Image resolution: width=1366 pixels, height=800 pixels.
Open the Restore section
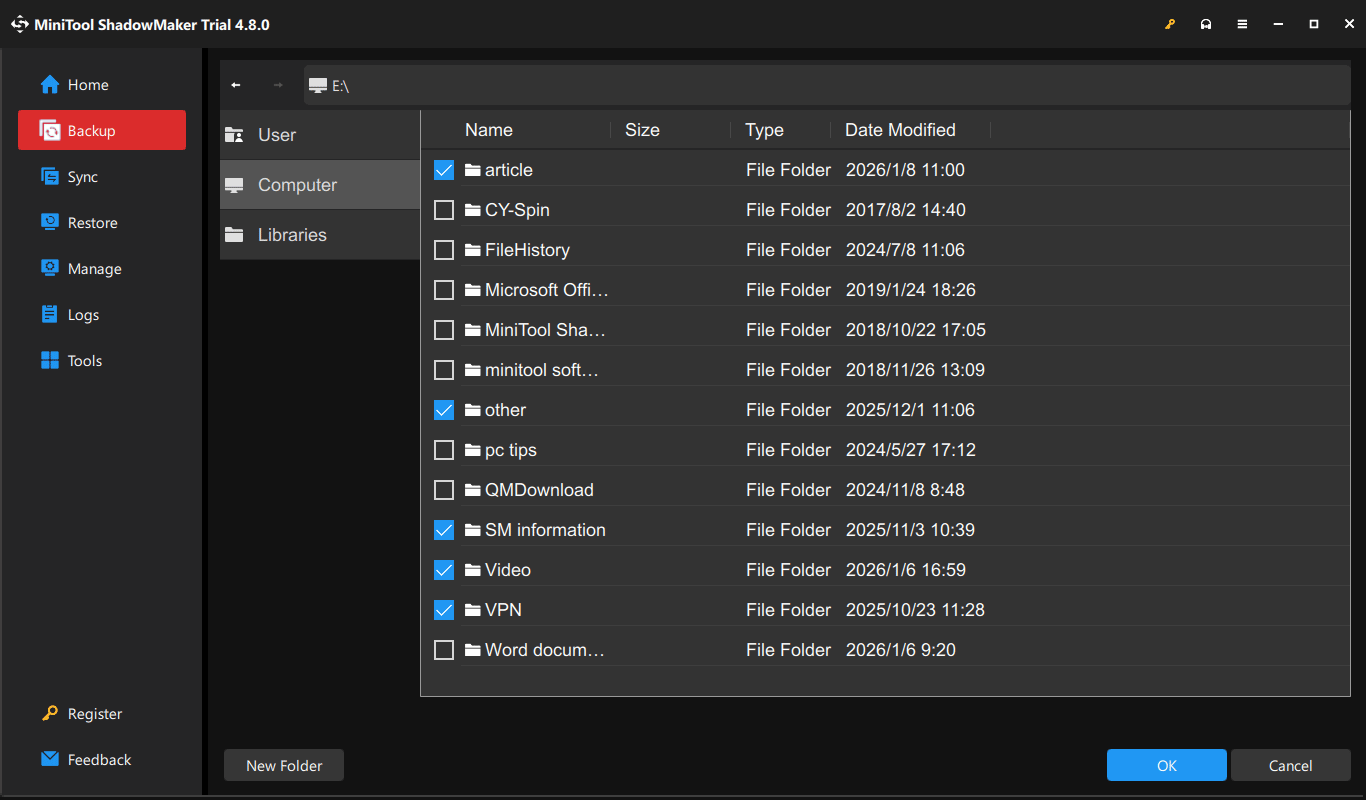(x=92, y=222)
